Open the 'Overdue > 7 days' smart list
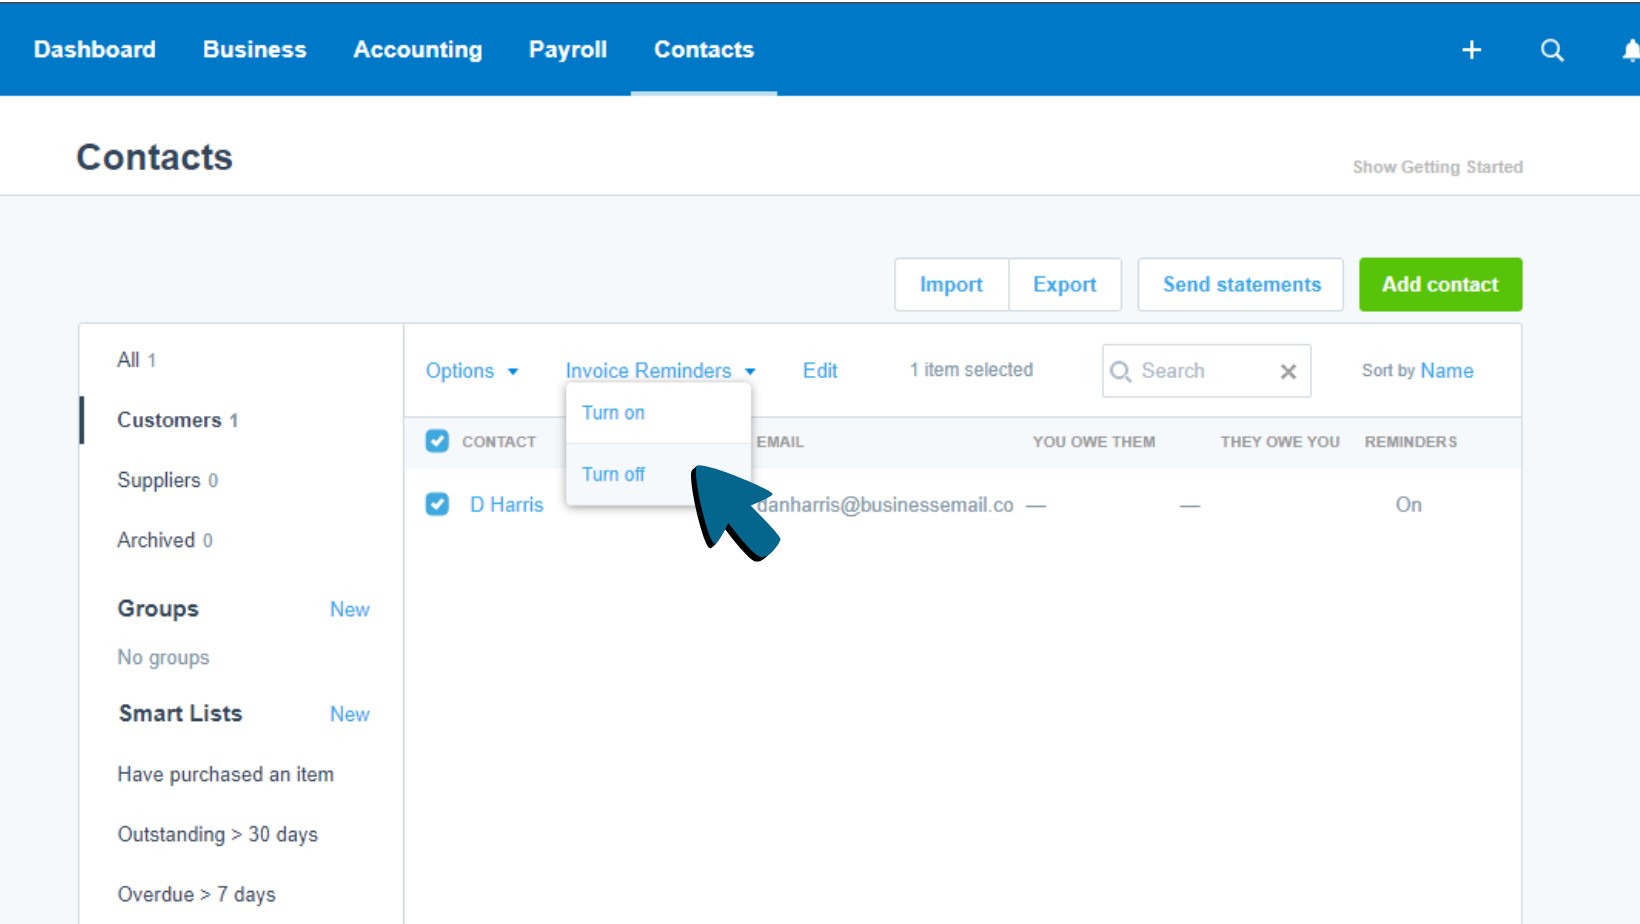The height and width of the screenshot is (924, 1640). coord(197,894)
